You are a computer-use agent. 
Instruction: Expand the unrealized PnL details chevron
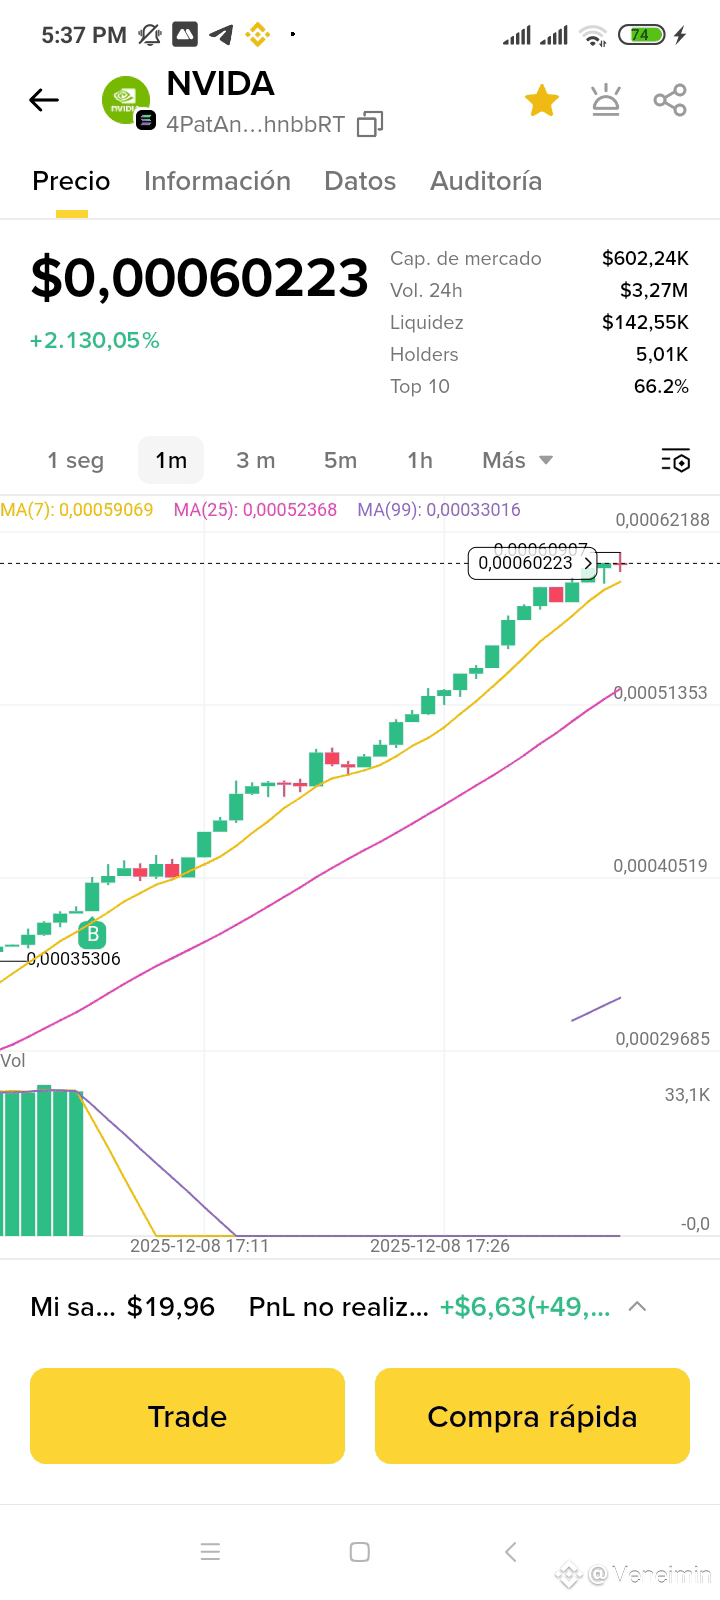[x=637, y=1306]
